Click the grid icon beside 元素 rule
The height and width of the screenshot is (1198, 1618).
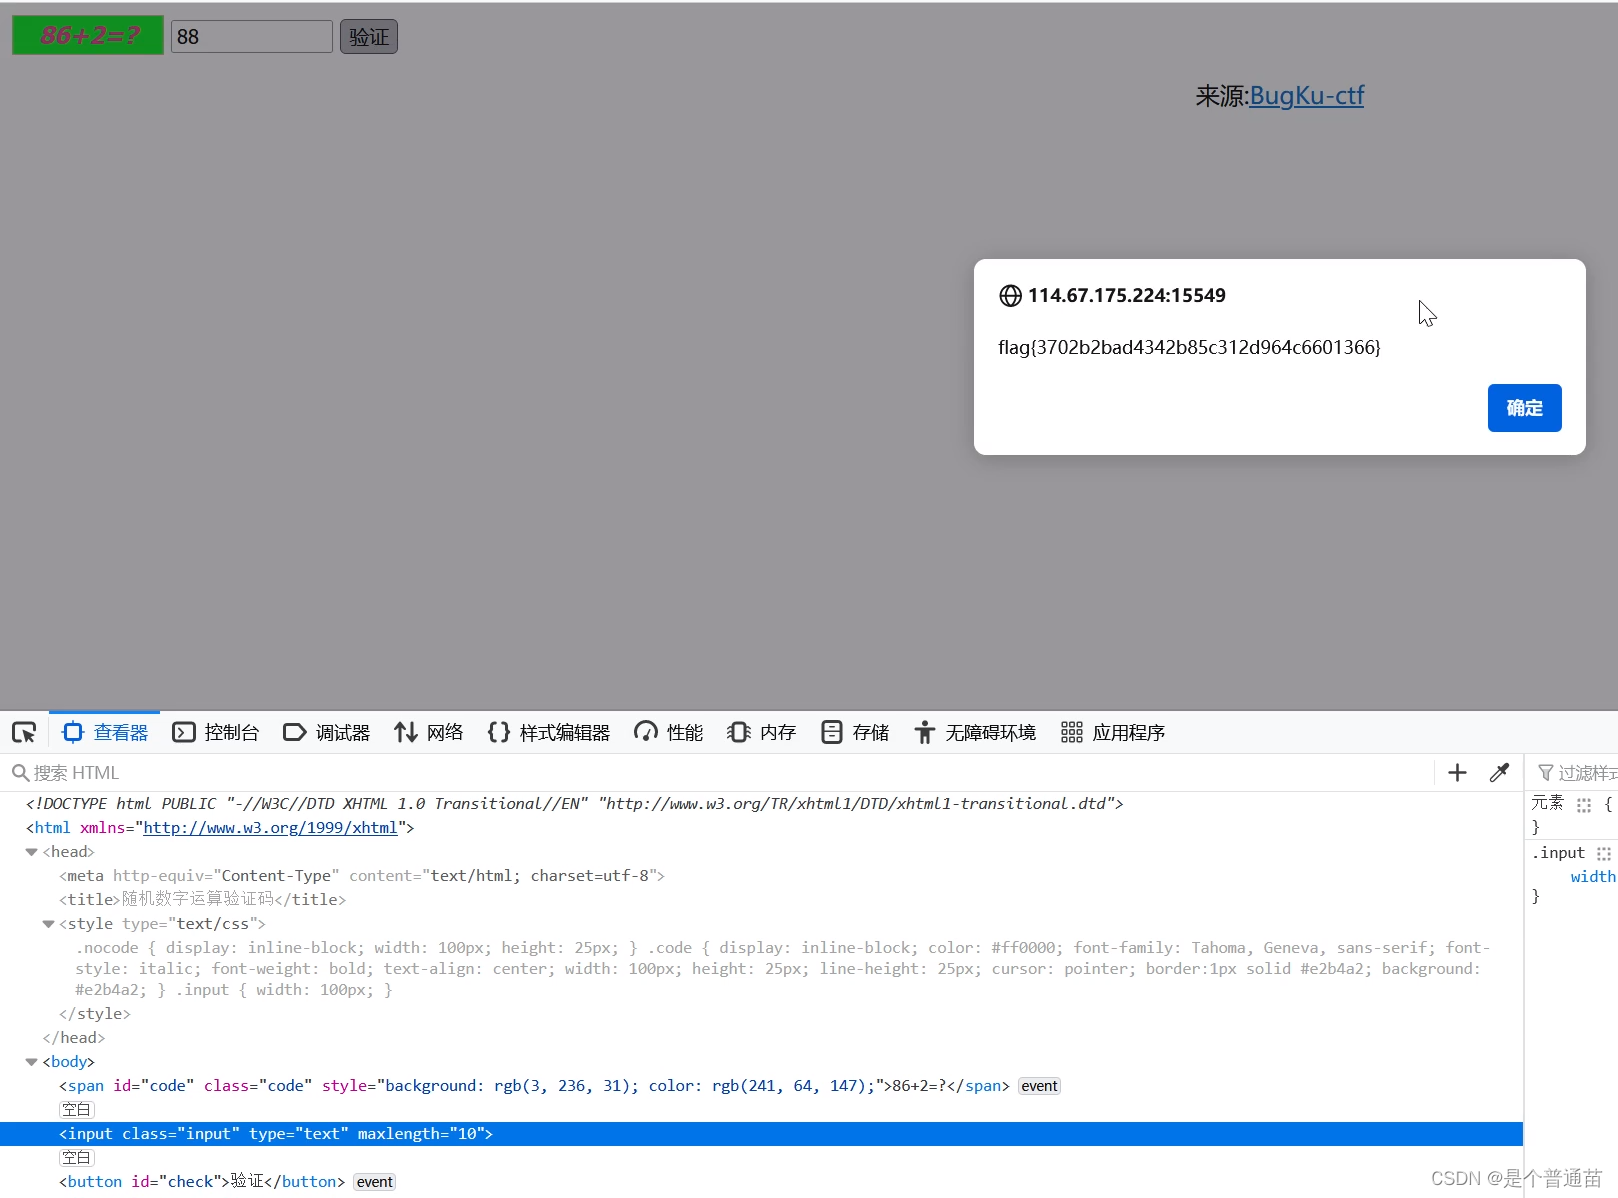click(1584, 805)
